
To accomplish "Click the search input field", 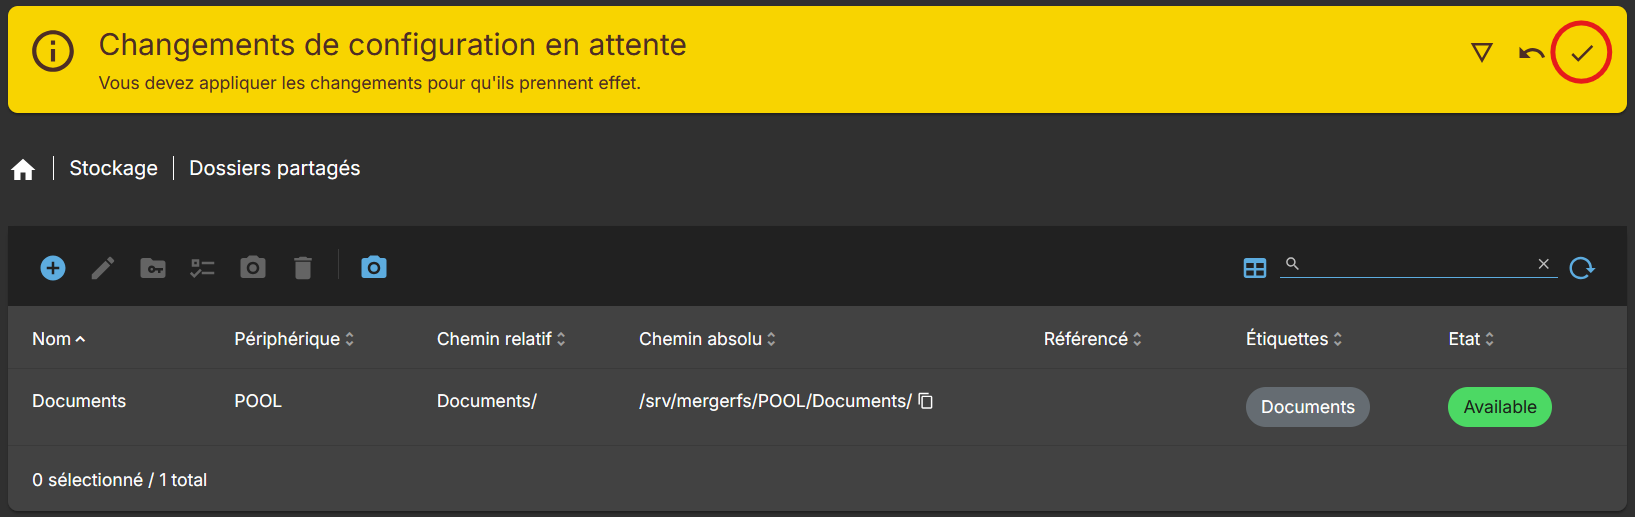I will [1418, 264].
